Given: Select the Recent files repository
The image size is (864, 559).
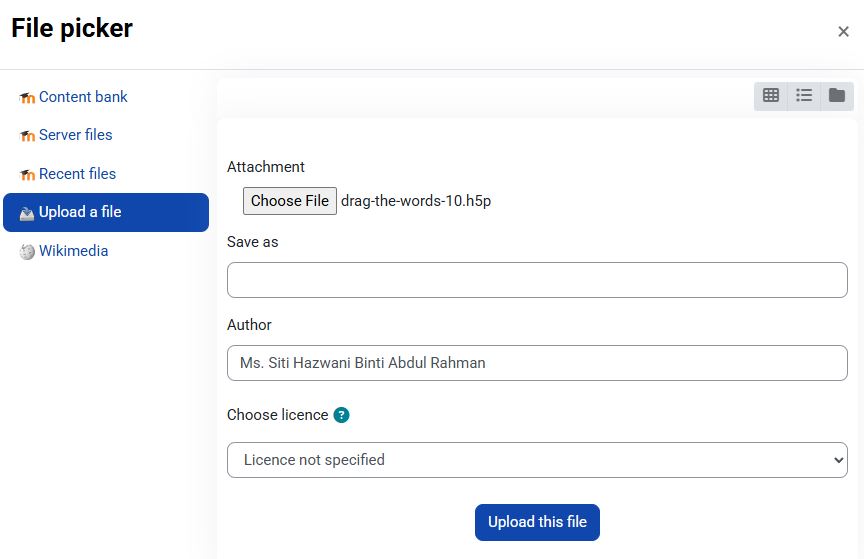Looking at the screenshot, I should [x=77, y=174].
